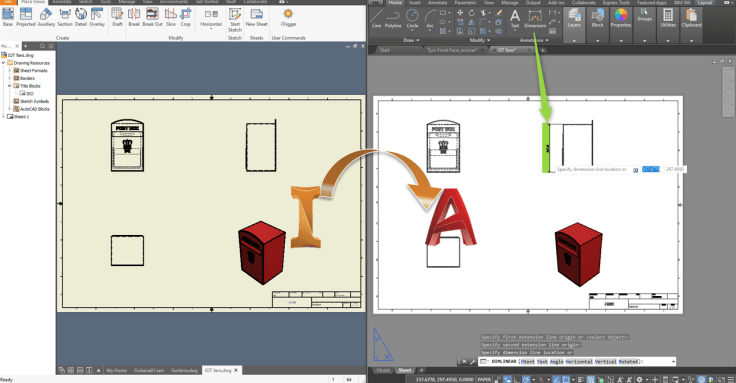Click the command line customize wrench
The image size is (736, 383).
coord(472,361)
